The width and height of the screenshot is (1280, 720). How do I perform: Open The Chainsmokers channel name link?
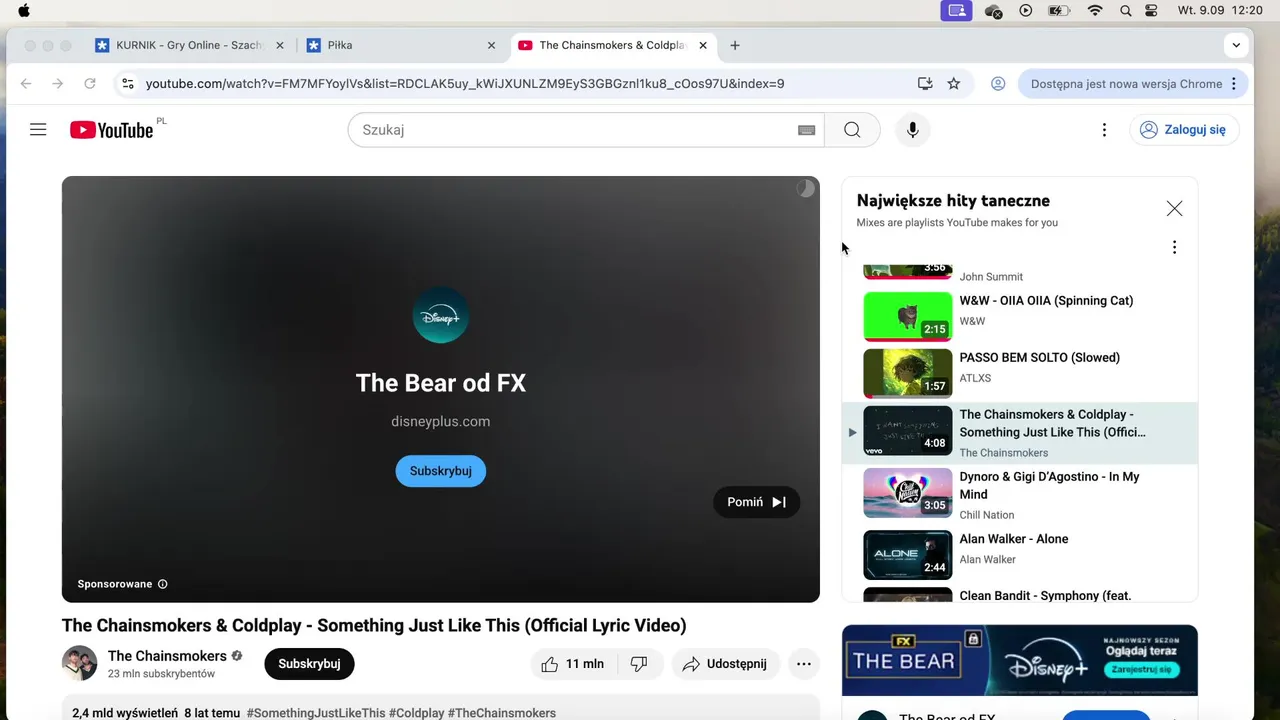click(167, 656)
